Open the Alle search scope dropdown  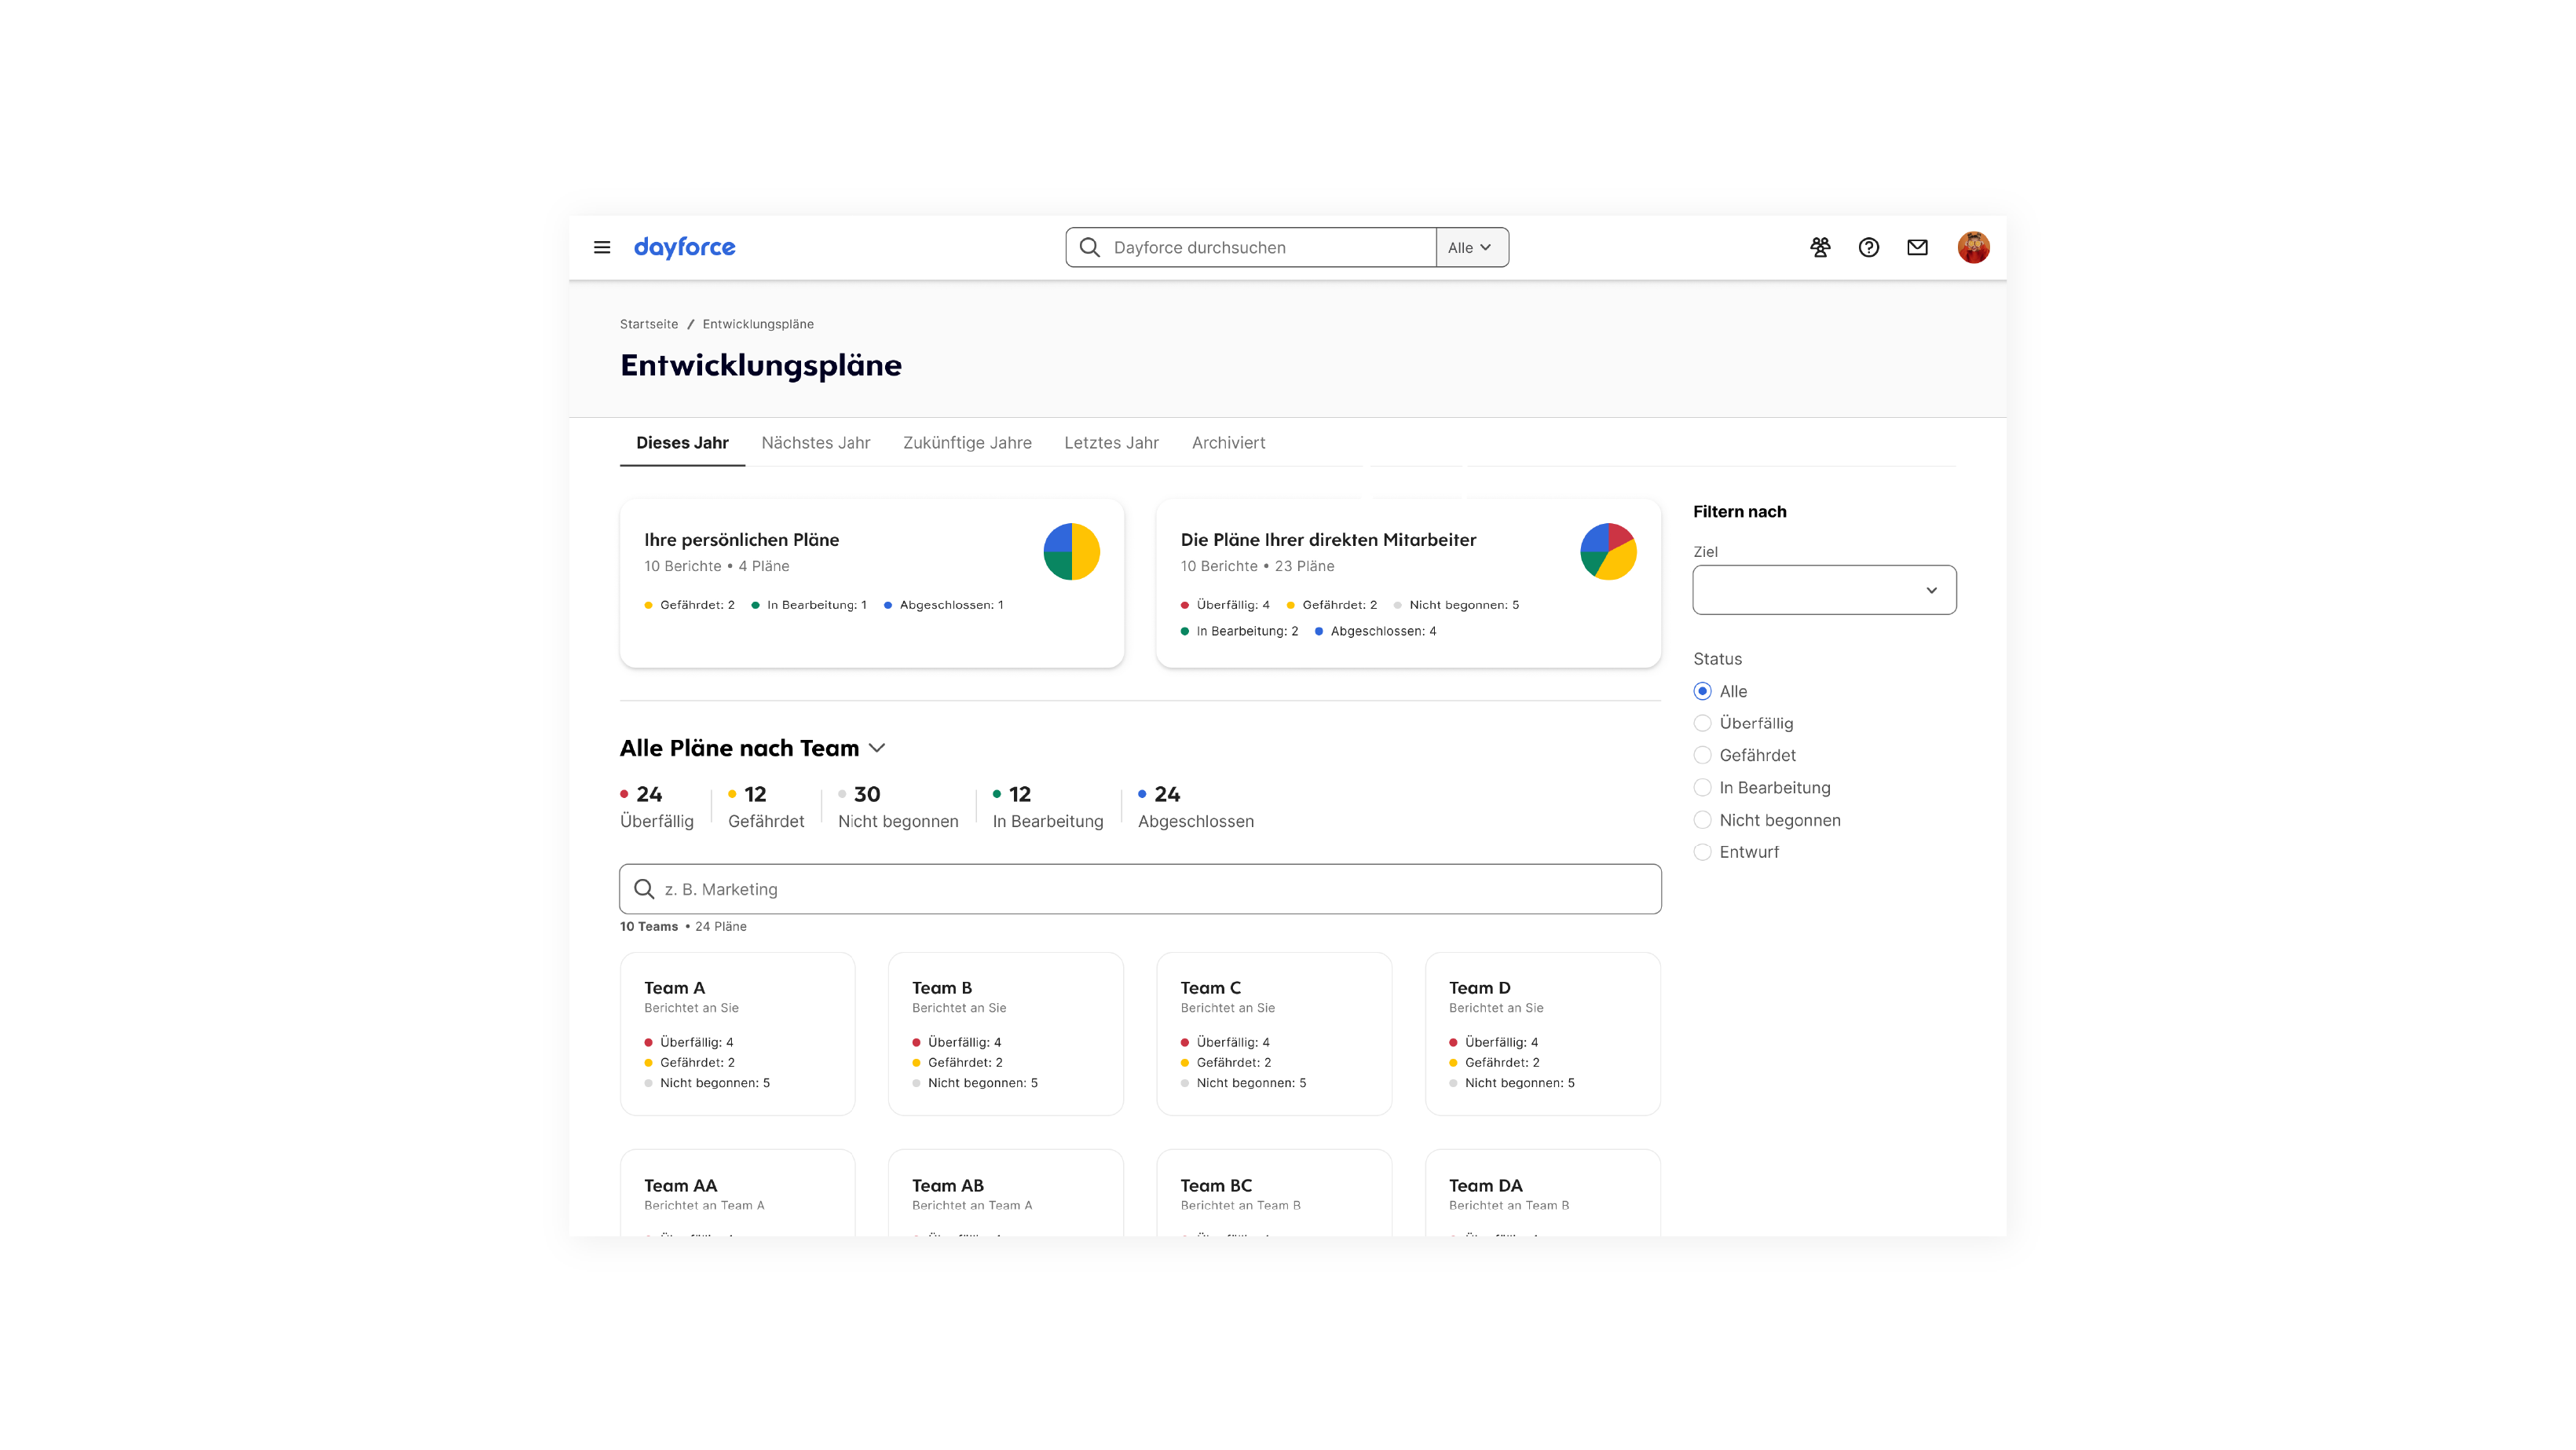(x=1471, y=247)
